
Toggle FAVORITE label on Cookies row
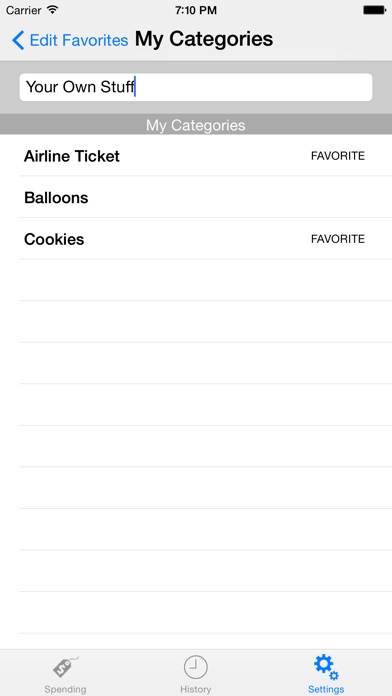(338, 239)
